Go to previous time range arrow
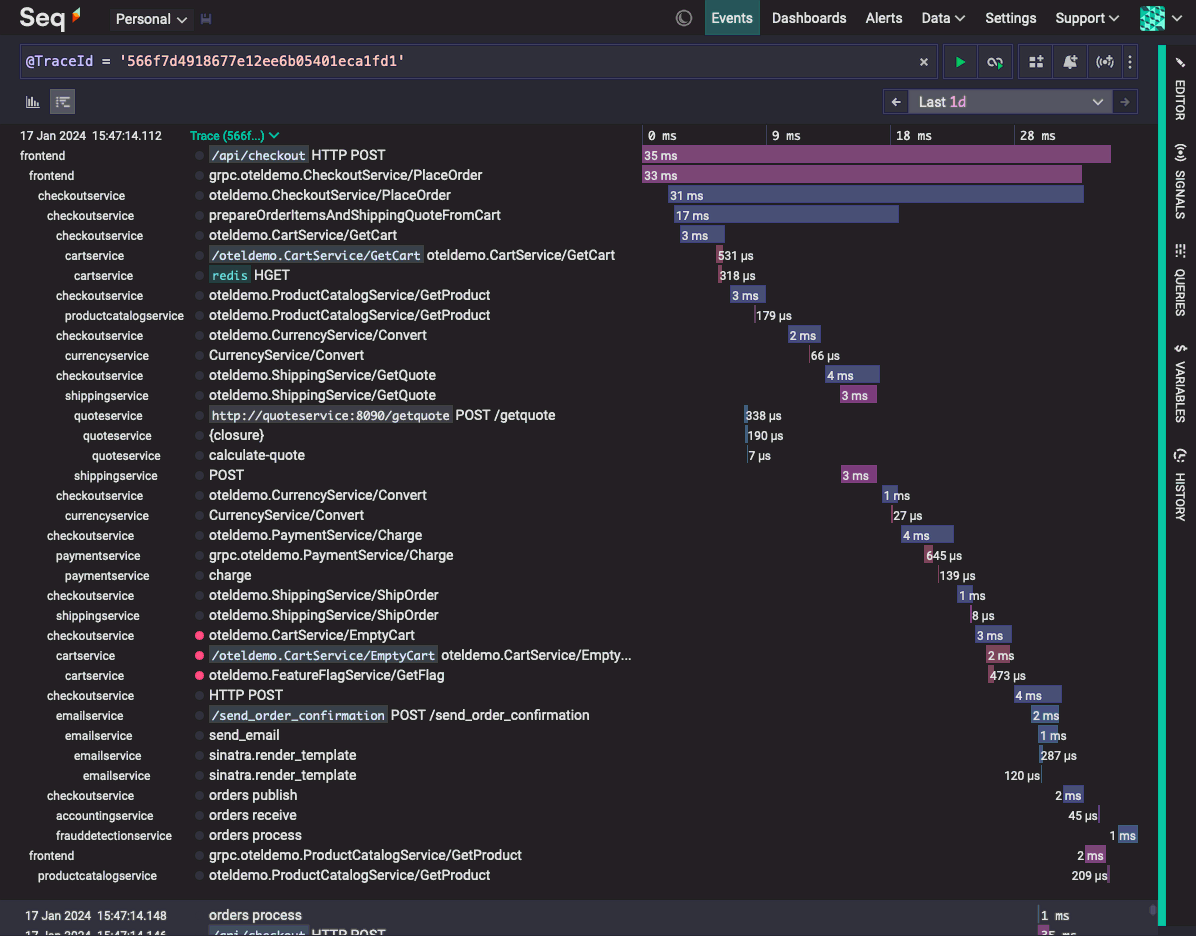The width and height of the screenshot is (1196, 936). click(x=895, y=101)
